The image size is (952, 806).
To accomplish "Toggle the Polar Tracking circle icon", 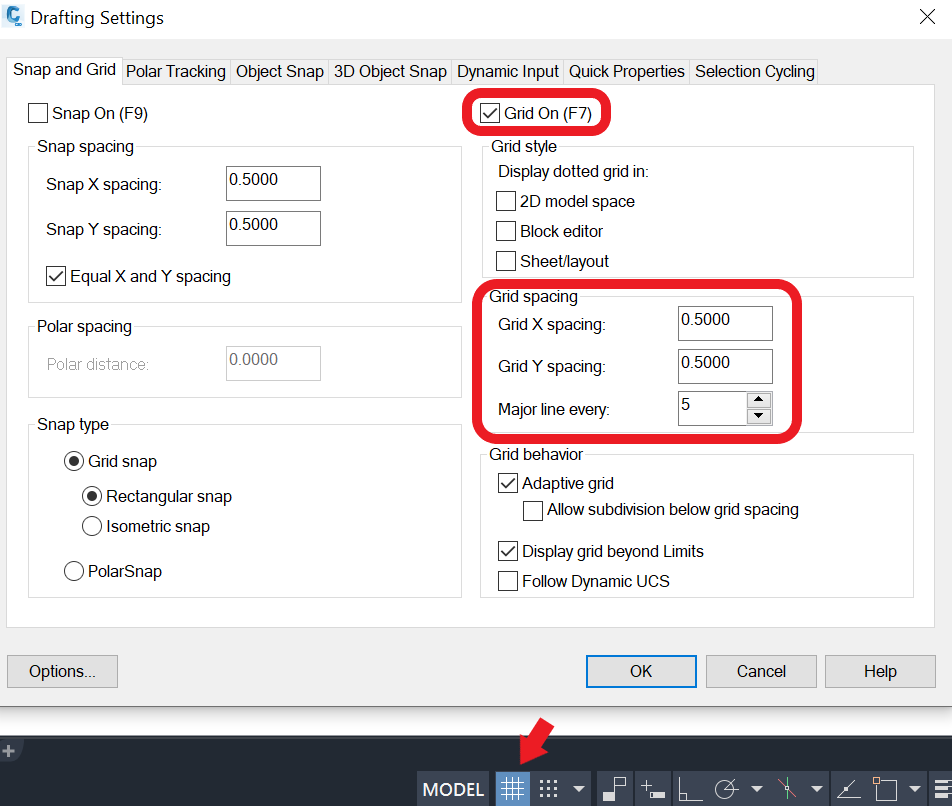I will pyautogui.click(x=726, y=788).
